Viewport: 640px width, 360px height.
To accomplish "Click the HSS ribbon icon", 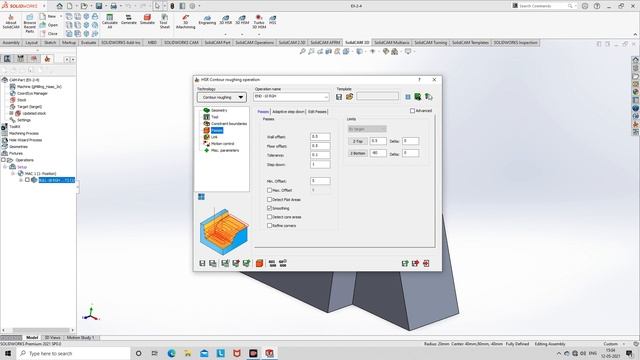I will (x=273, y=20).
